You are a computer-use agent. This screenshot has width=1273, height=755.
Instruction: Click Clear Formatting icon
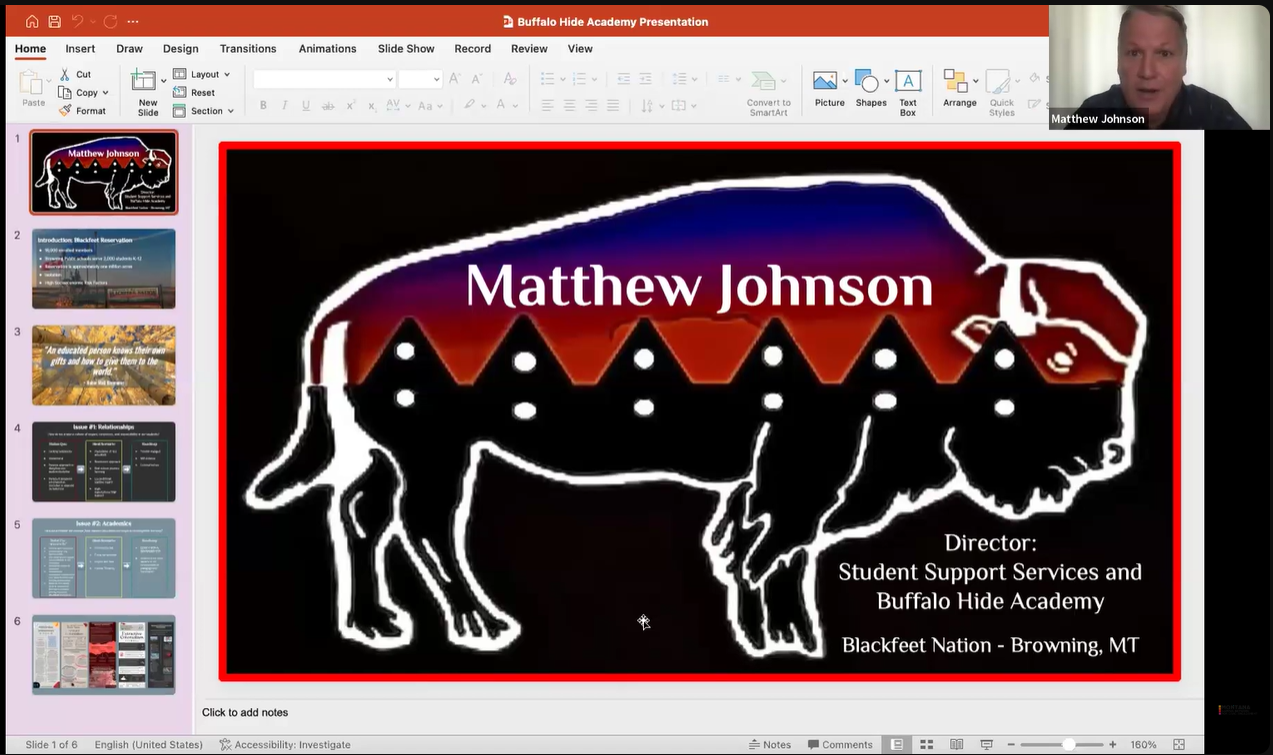click(x=509, y=79)
